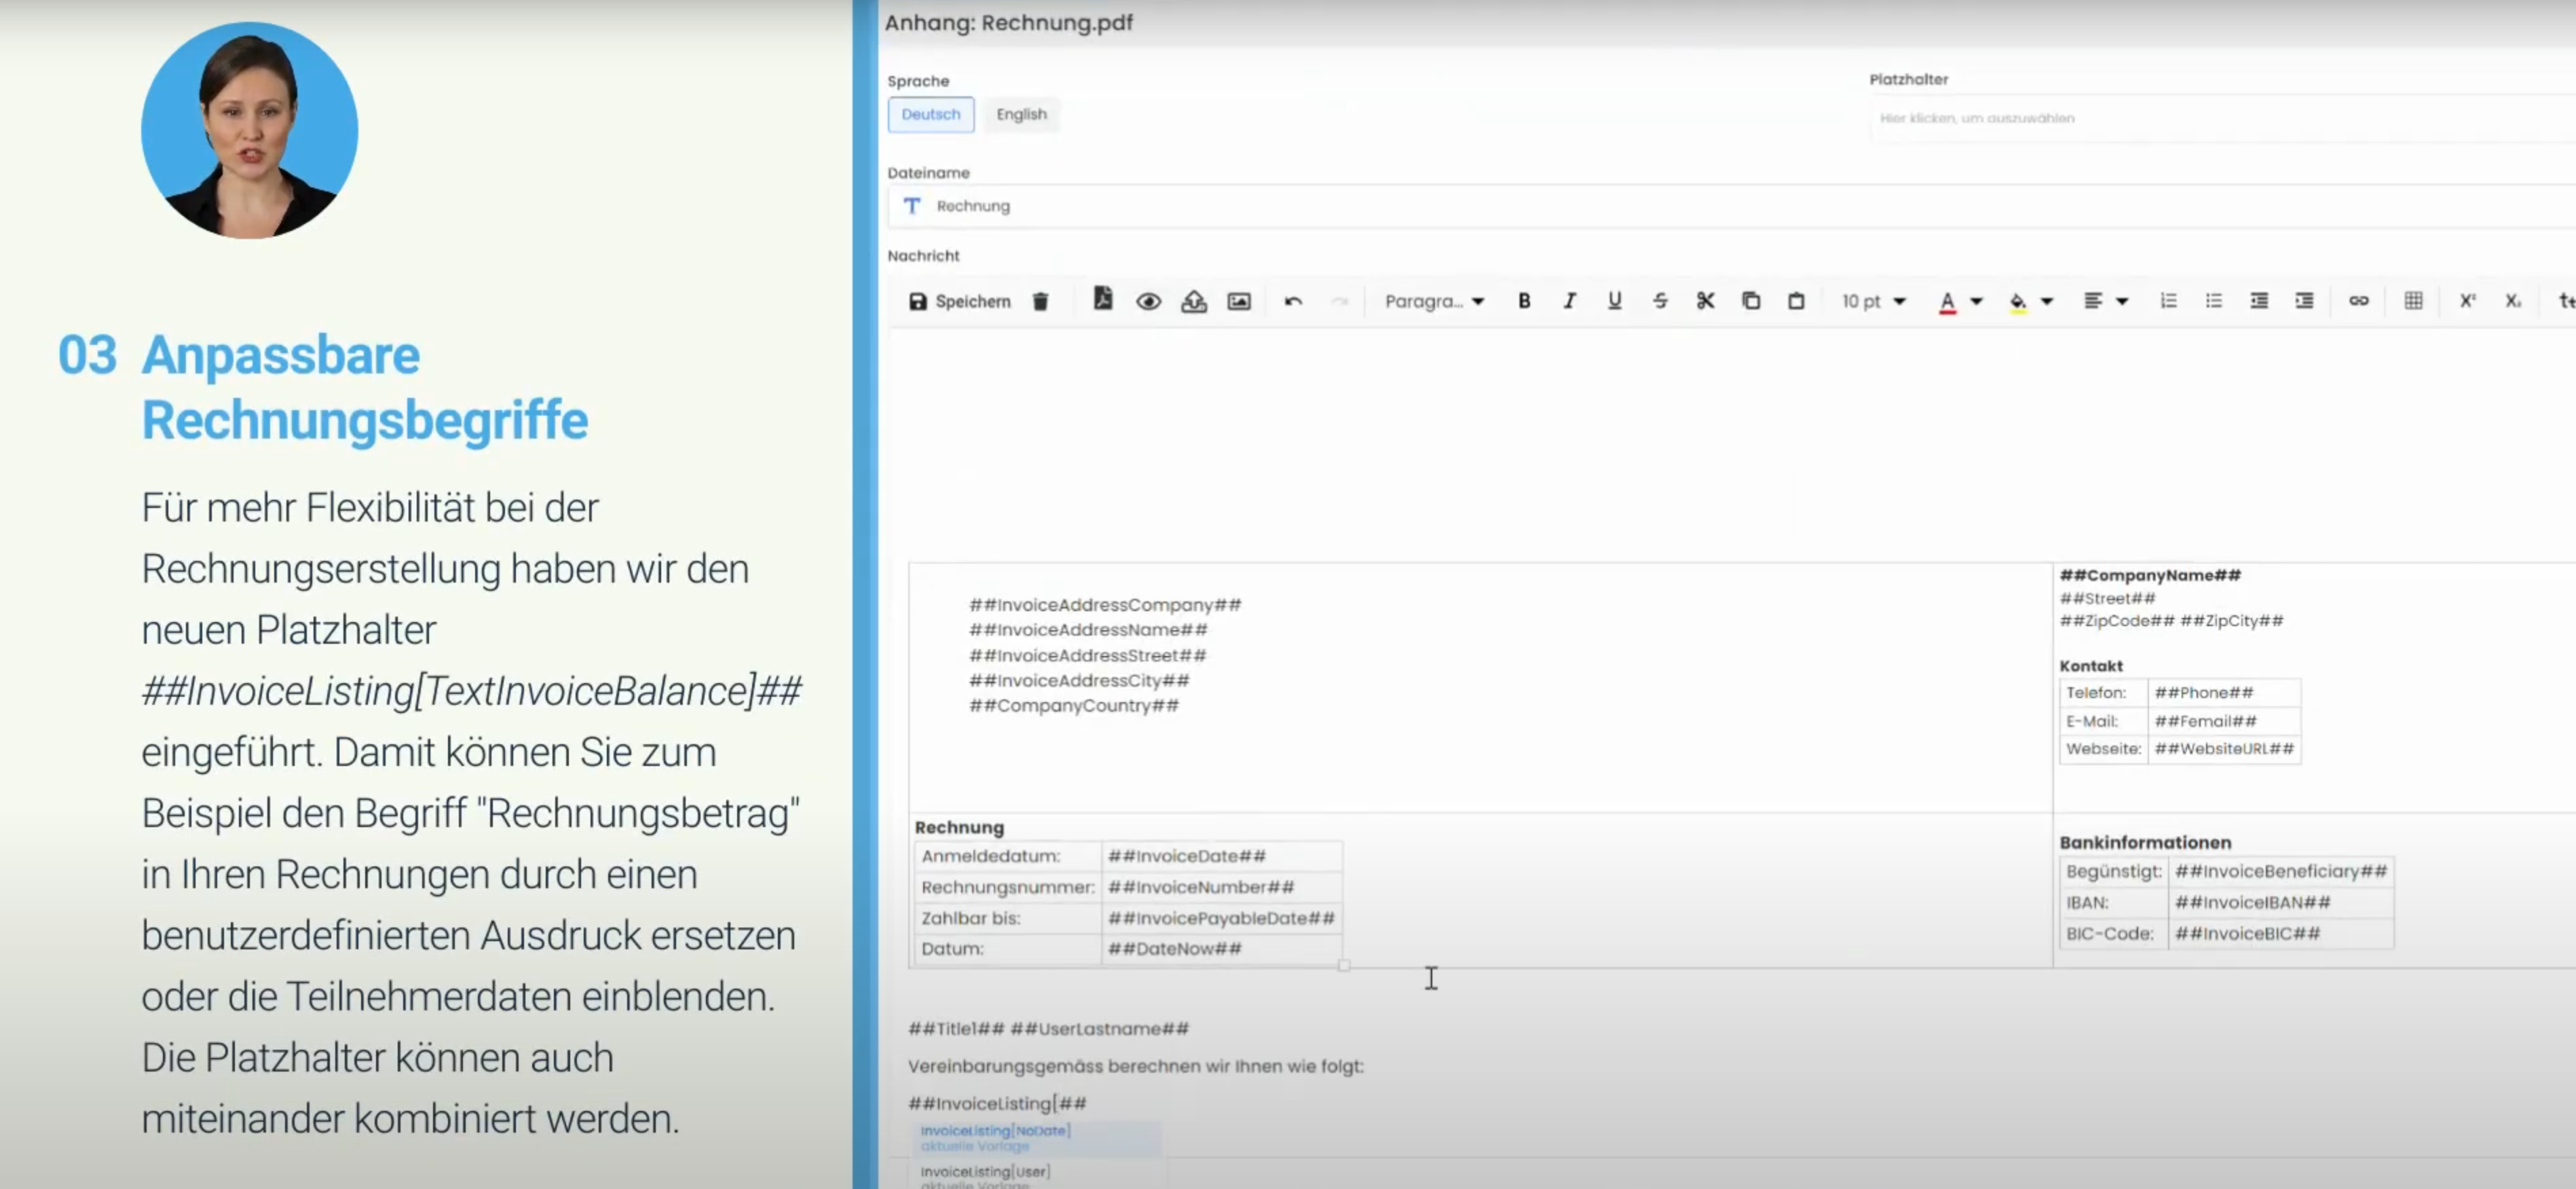Click the PDF export icon

pyautogui.click(x=1102, y=299)
